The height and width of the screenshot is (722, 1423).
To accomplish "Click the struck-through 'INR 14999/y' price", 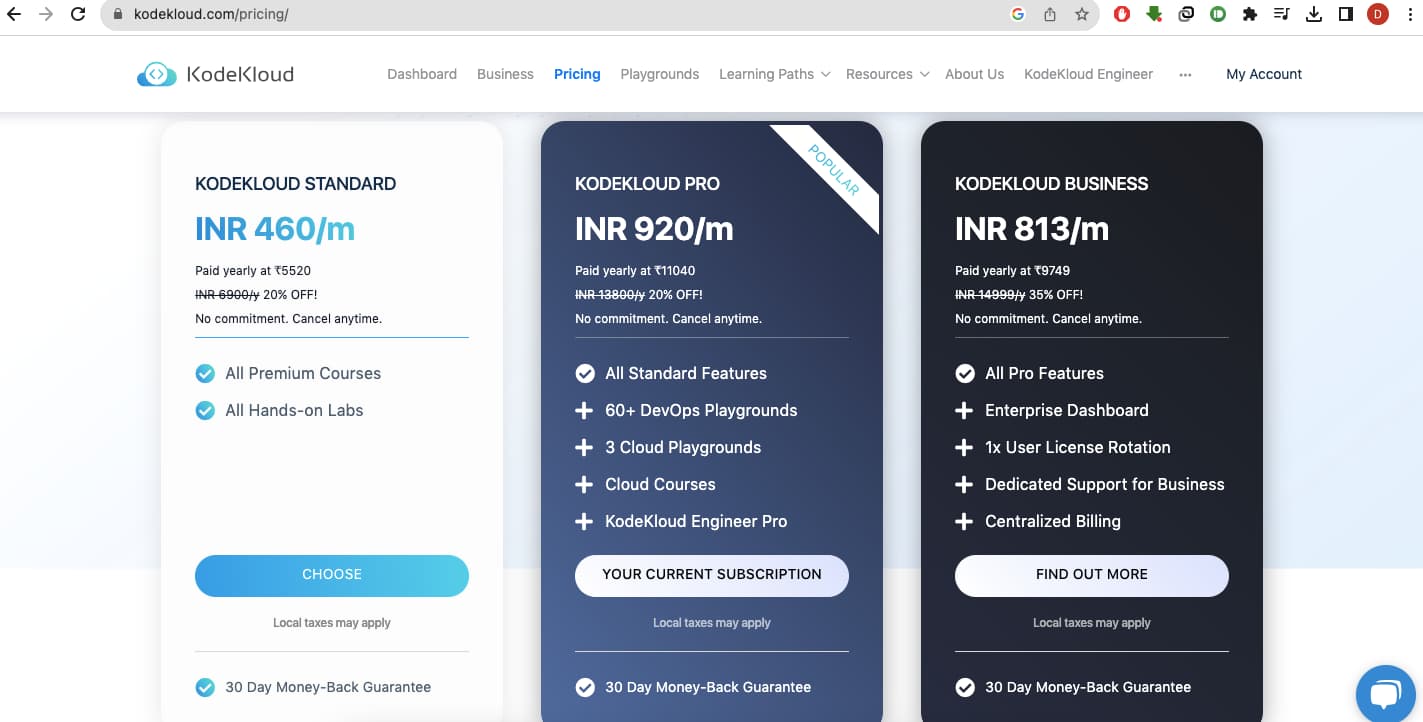I will click(990, 295).
